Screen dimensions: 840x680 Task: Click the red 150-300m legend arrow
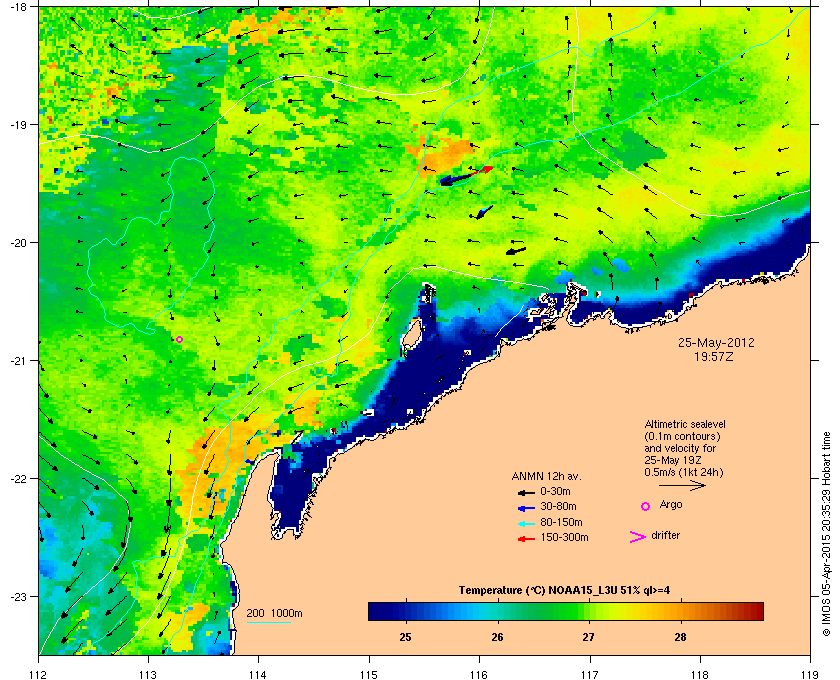tap(526, 539)
